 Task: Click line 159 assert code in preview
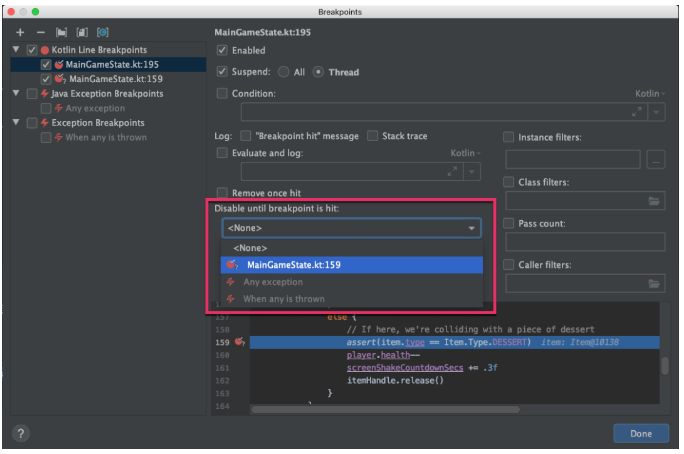point(438,342)
